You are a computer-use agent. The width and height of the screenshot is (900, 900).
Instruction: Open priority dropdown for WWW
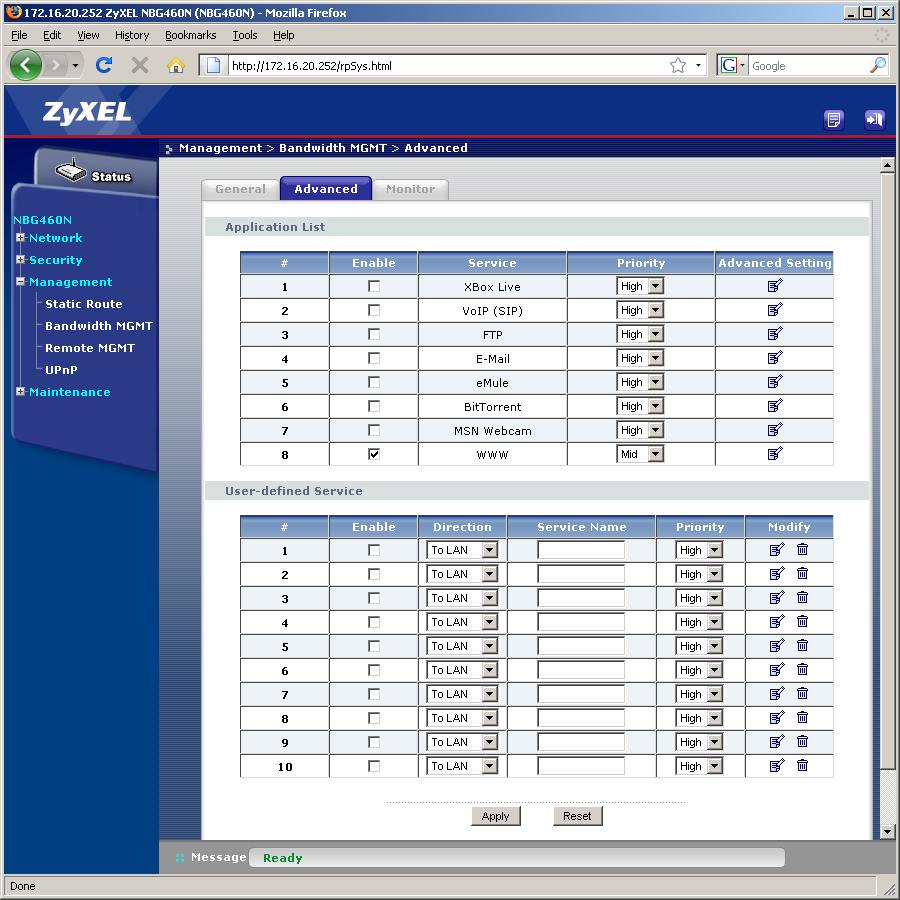(x=640, y=454)
